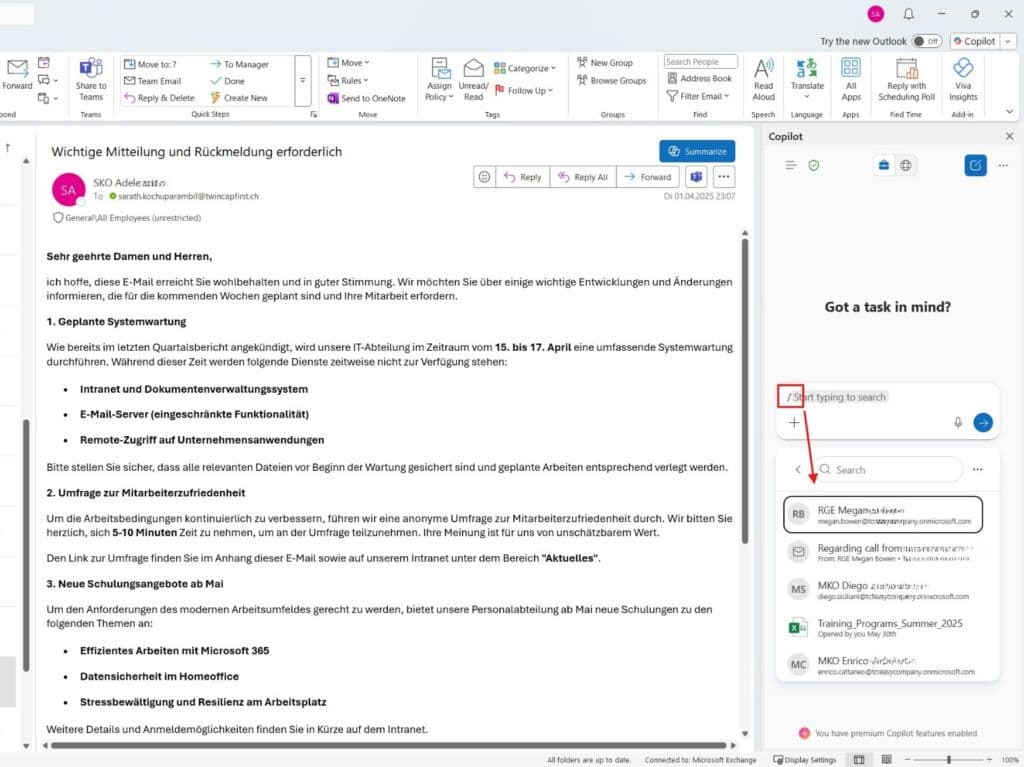This screenshot has width=1024, height=767.
Task: Open the Assign Policy dropdown
Action: click(x=440, y=80)
